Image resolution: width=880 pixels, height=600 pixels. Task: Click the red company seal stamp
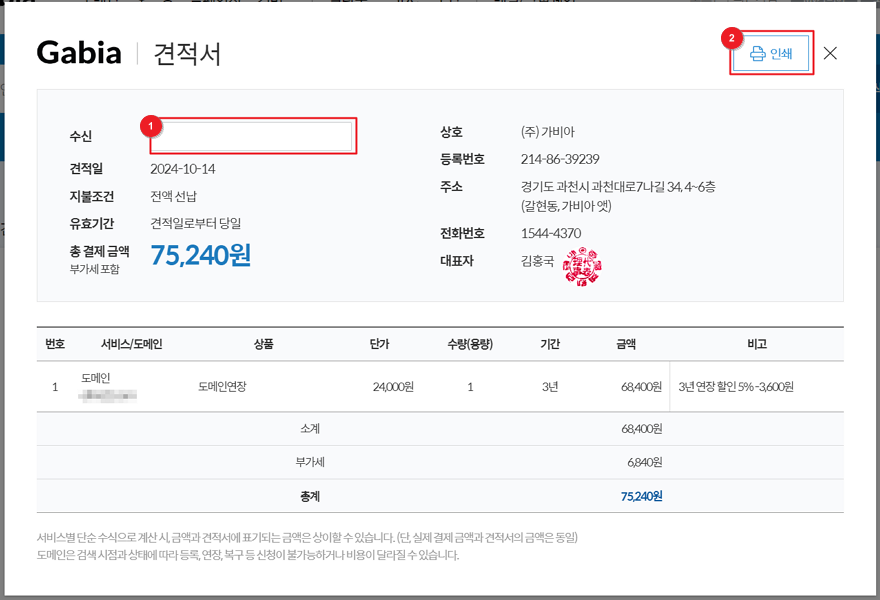582,267
